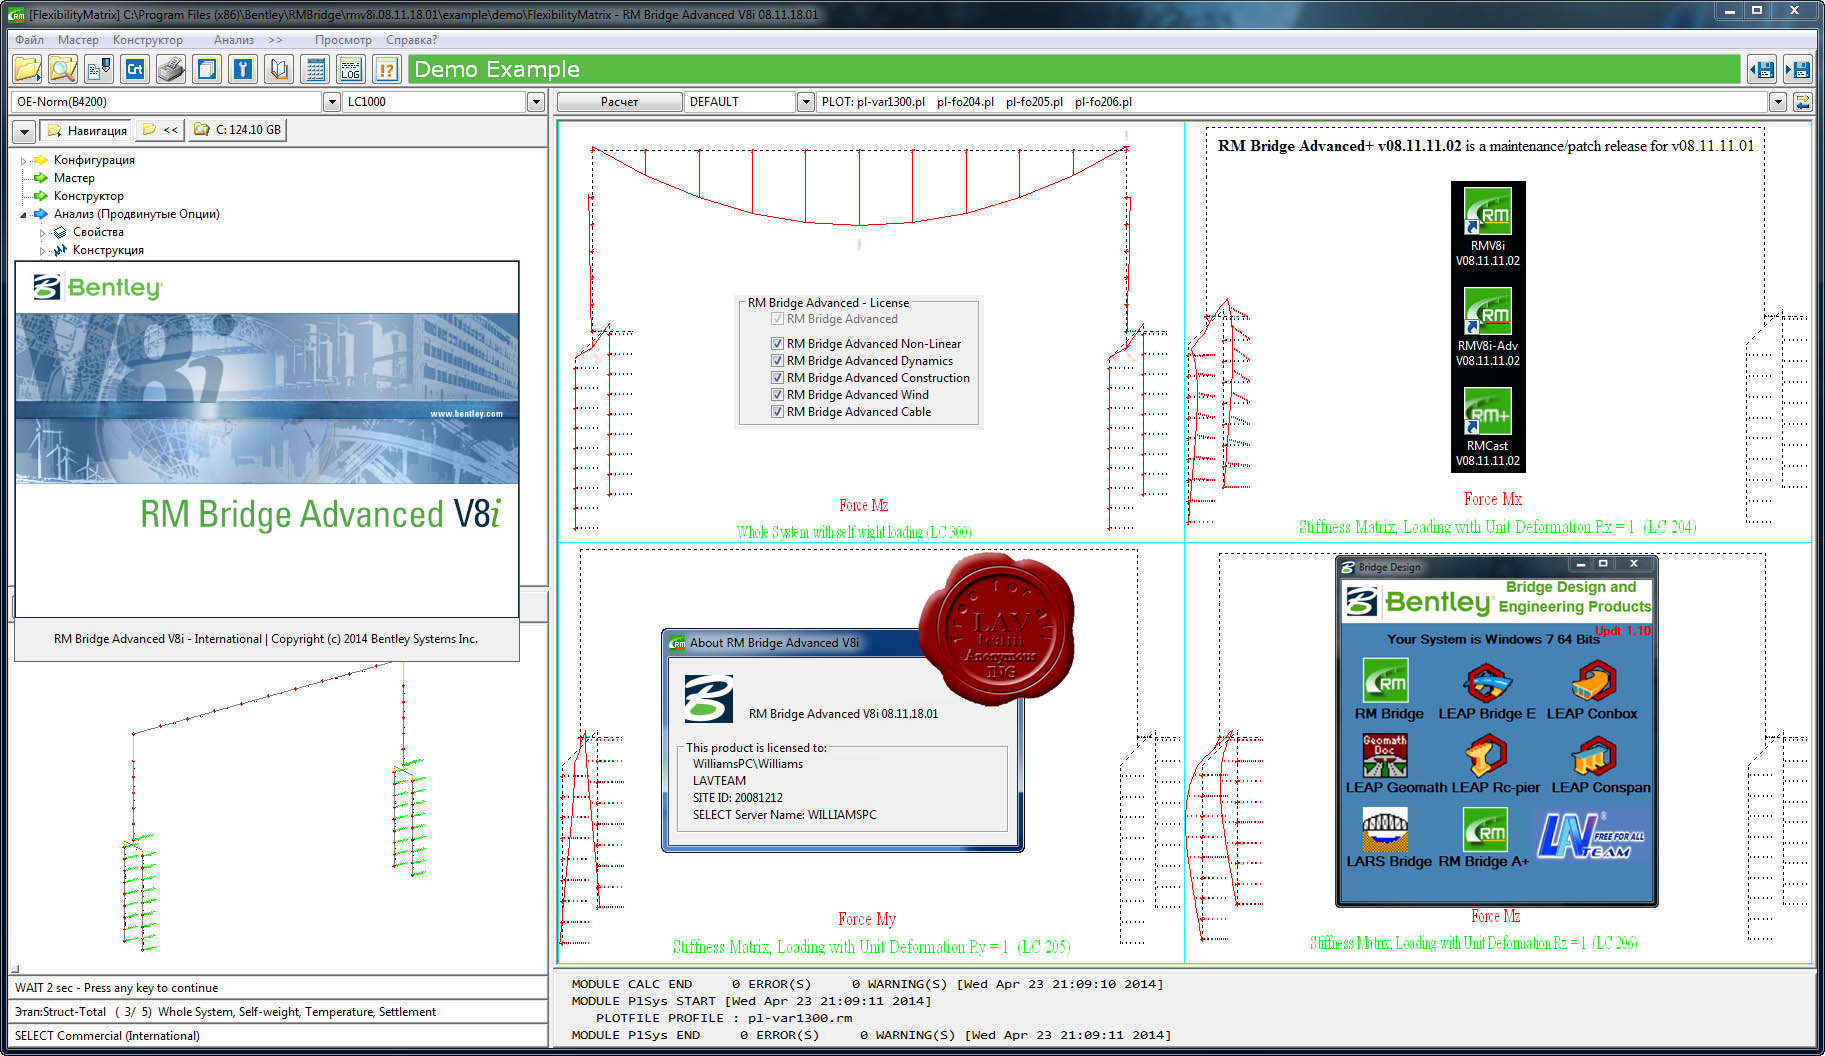Click refresh icon right of PLOT field
1825x1056 pixels.
click(1802, 102)
